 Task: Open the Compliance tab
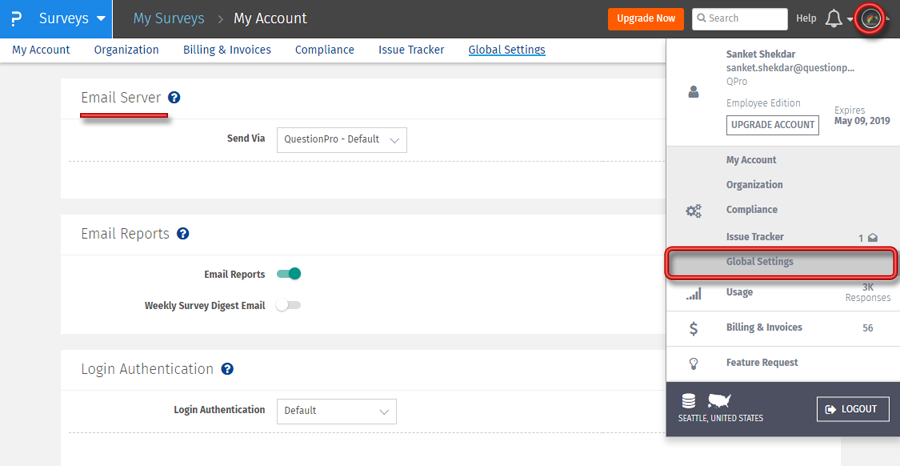point(324,50)
